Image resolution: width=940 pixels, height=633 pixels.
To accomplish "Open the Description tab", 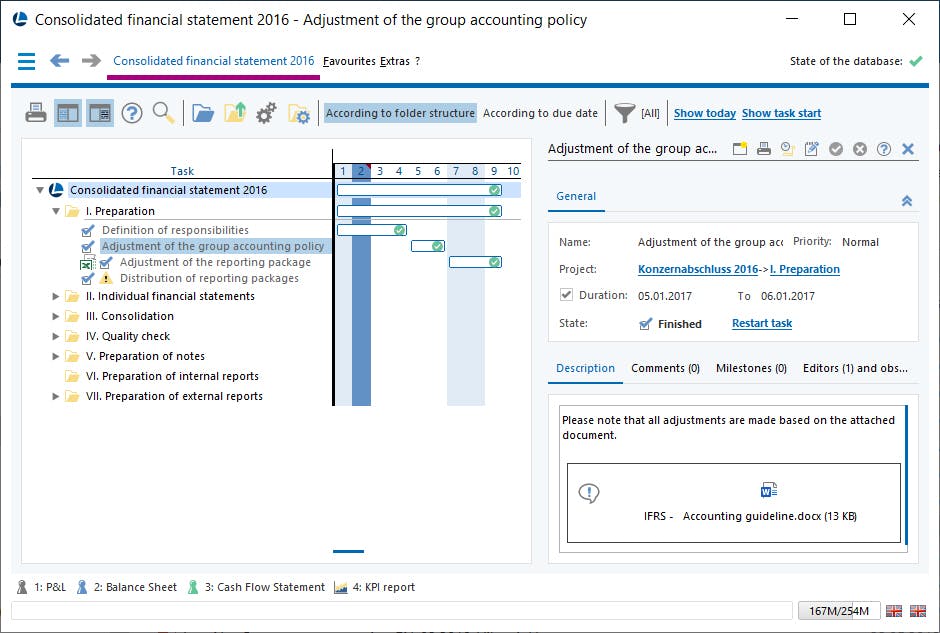I will tap(585, 368).
